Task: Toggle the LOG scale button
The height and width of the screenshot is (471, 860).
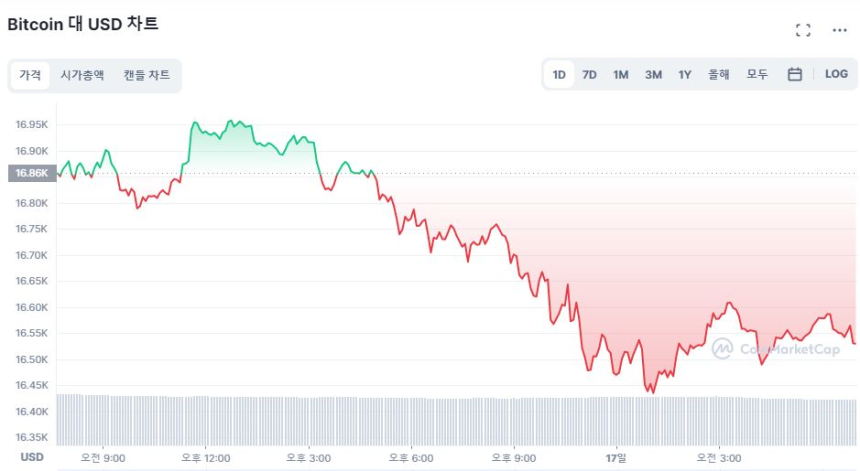Action: 836,74
